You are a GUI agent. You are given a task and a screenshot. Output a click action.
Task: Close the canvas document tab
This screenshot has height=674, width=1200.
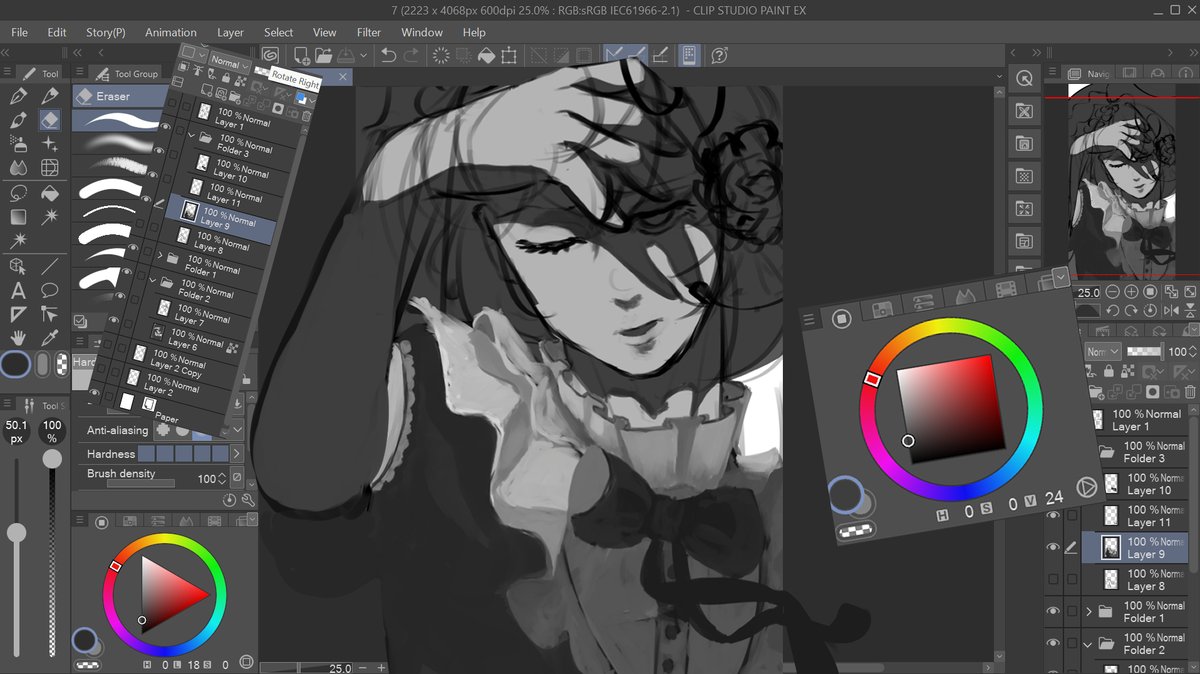343,76
